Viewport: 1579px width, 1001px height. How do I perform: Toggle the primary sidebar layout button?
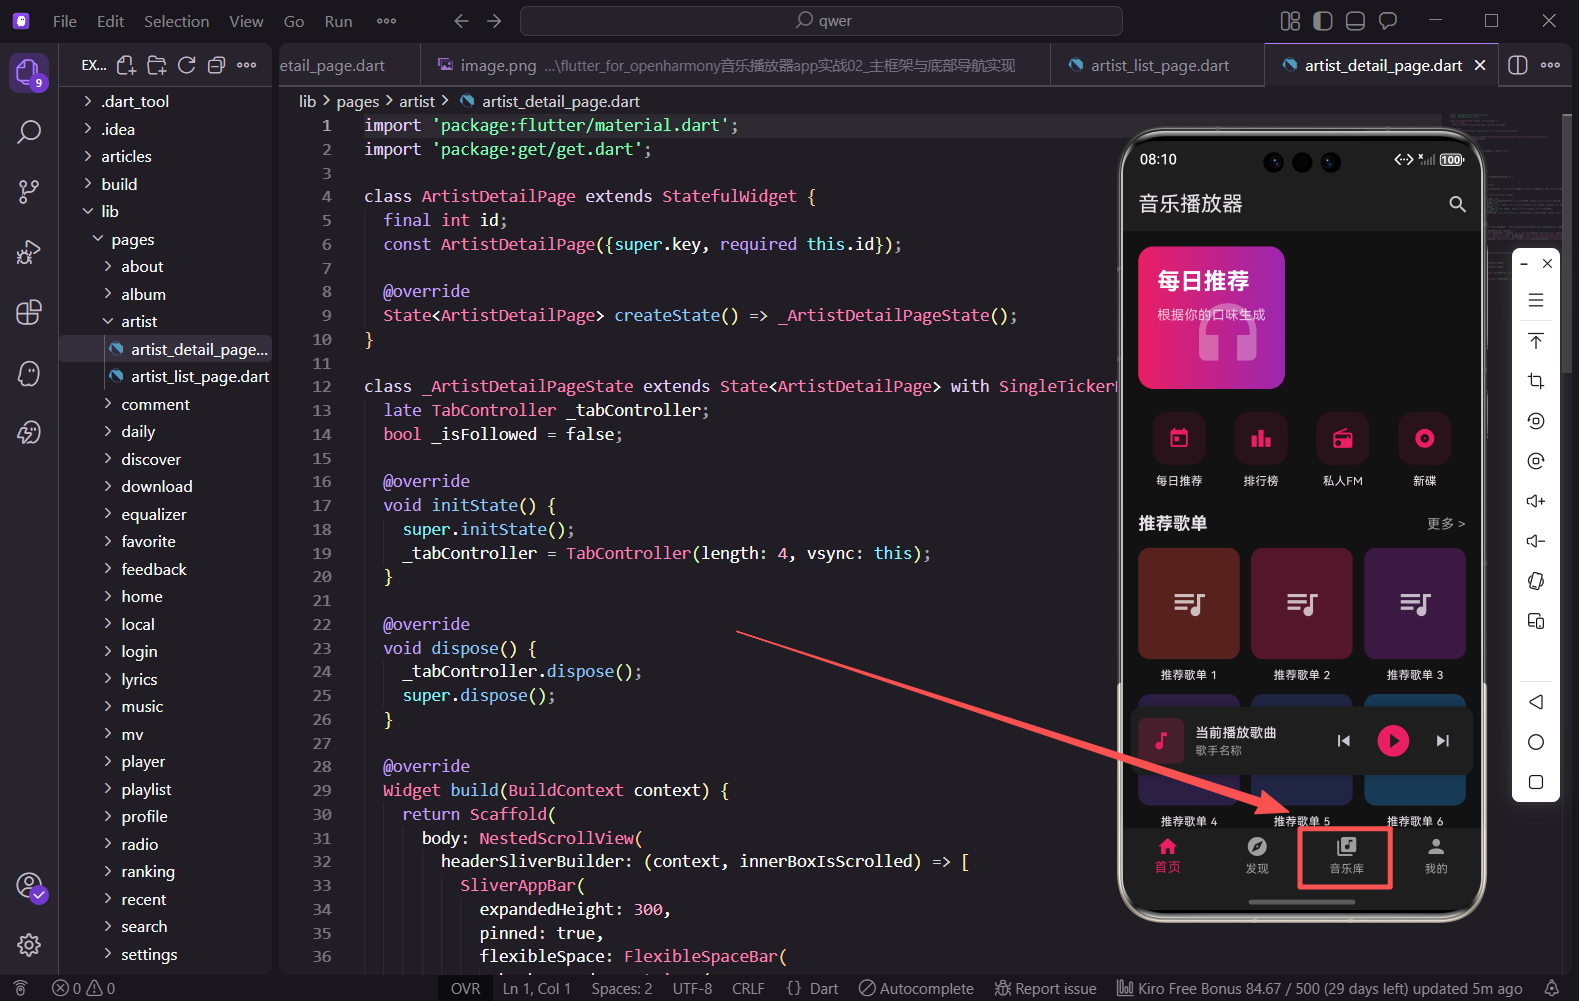click(1323, 21)
